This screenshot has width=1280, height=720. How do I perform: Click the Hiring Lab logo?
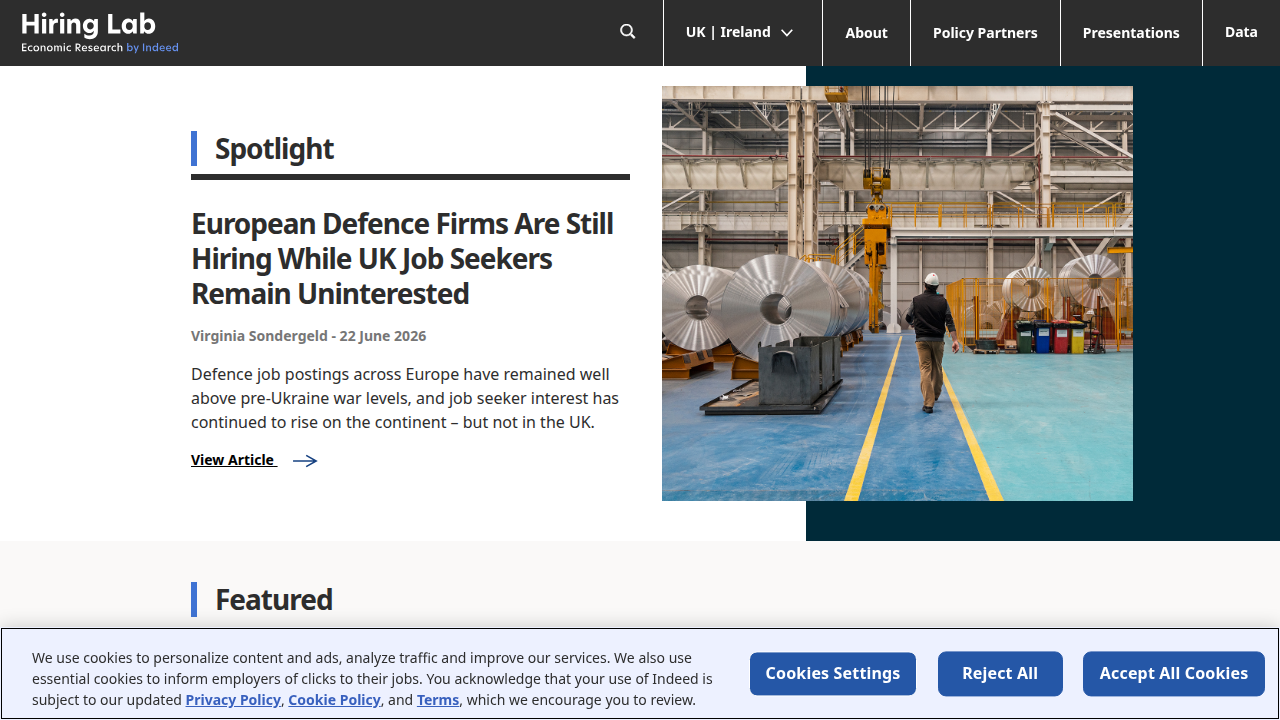(x=100, y=32)
